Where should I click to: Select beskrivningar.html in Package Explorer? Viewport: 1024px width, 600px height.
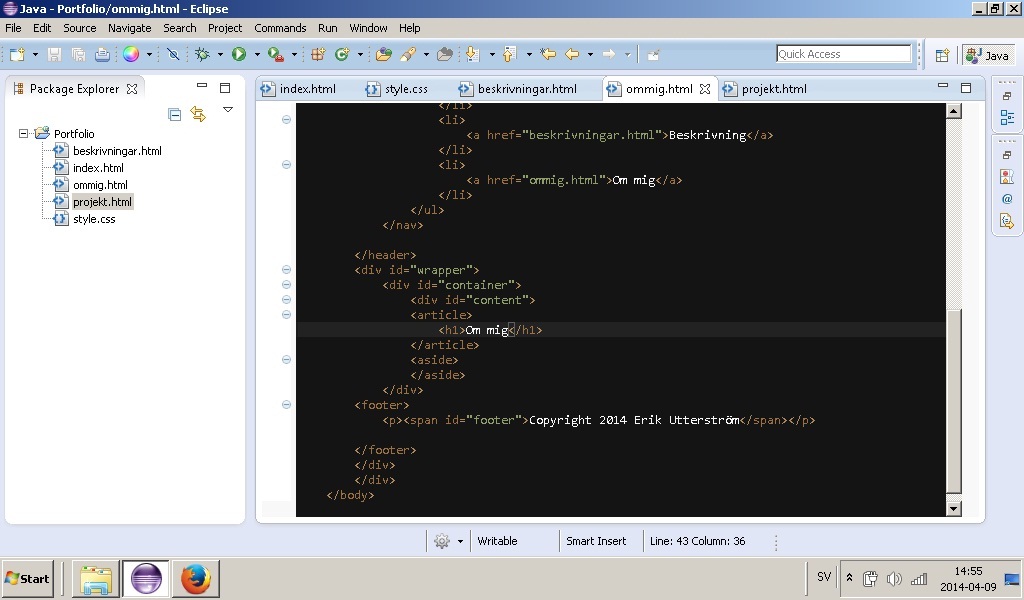(116, 151)
